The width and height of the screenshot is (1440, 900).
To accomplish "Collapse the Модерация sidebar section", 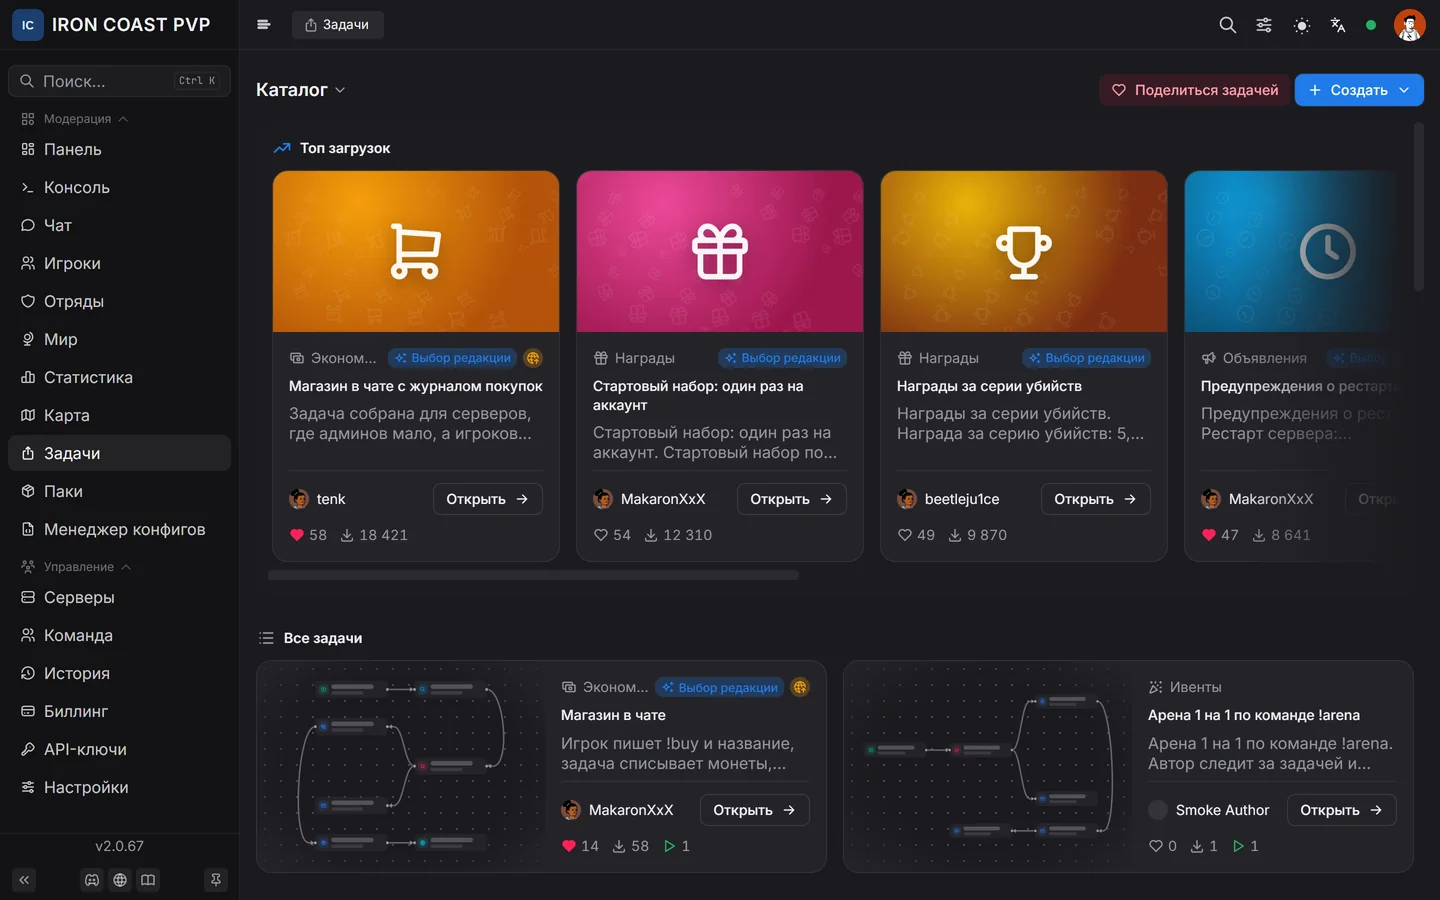I will [75, 119].
